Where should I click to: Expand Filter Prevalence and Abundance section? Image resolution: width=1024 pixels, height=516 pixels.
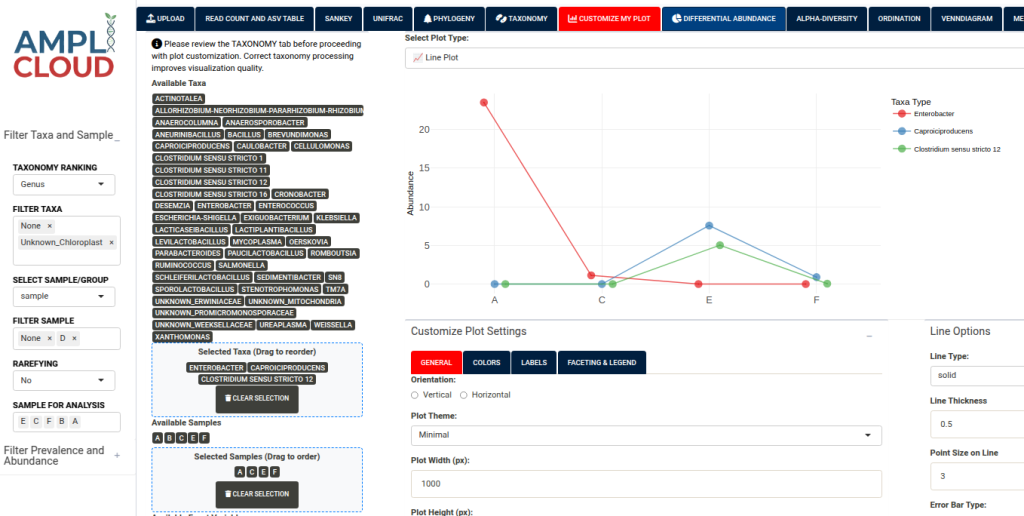117,456
